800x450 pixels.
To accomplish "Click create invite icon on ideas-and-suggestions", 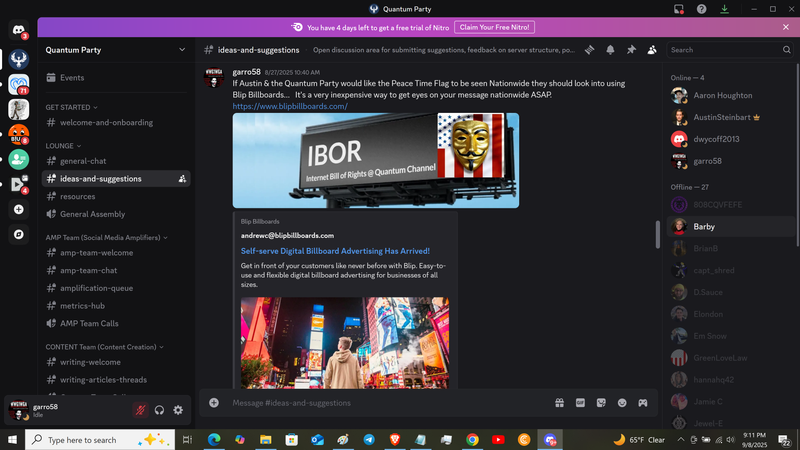I will 182,179.
